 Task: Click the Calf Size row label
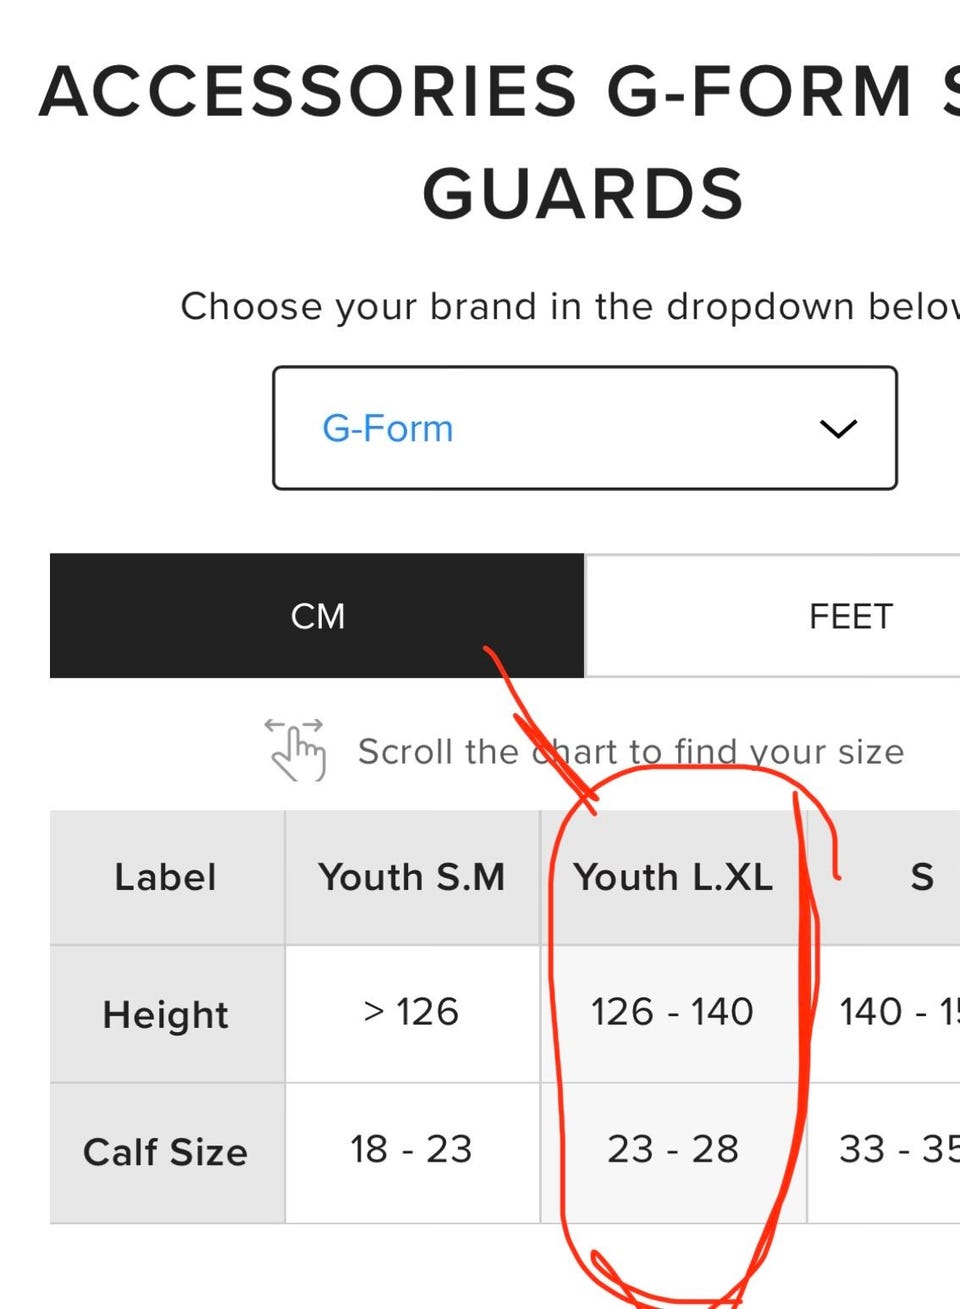coord(166,1152)
